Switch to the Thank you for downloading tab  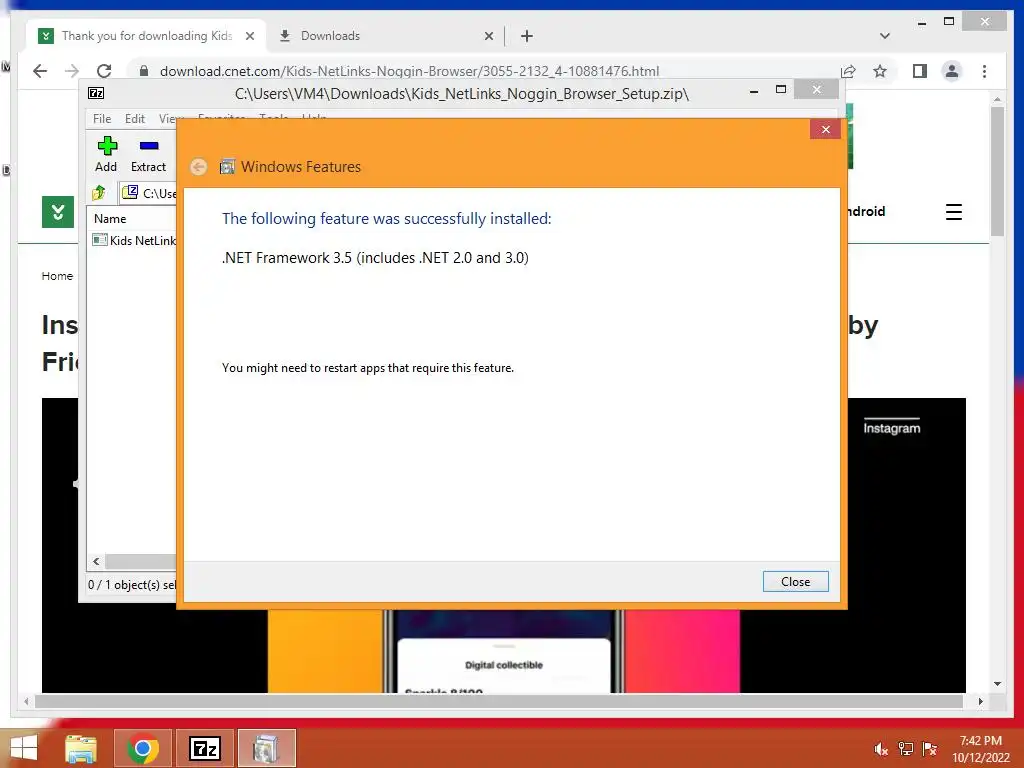pyautogui.click(x=146, y=36)
